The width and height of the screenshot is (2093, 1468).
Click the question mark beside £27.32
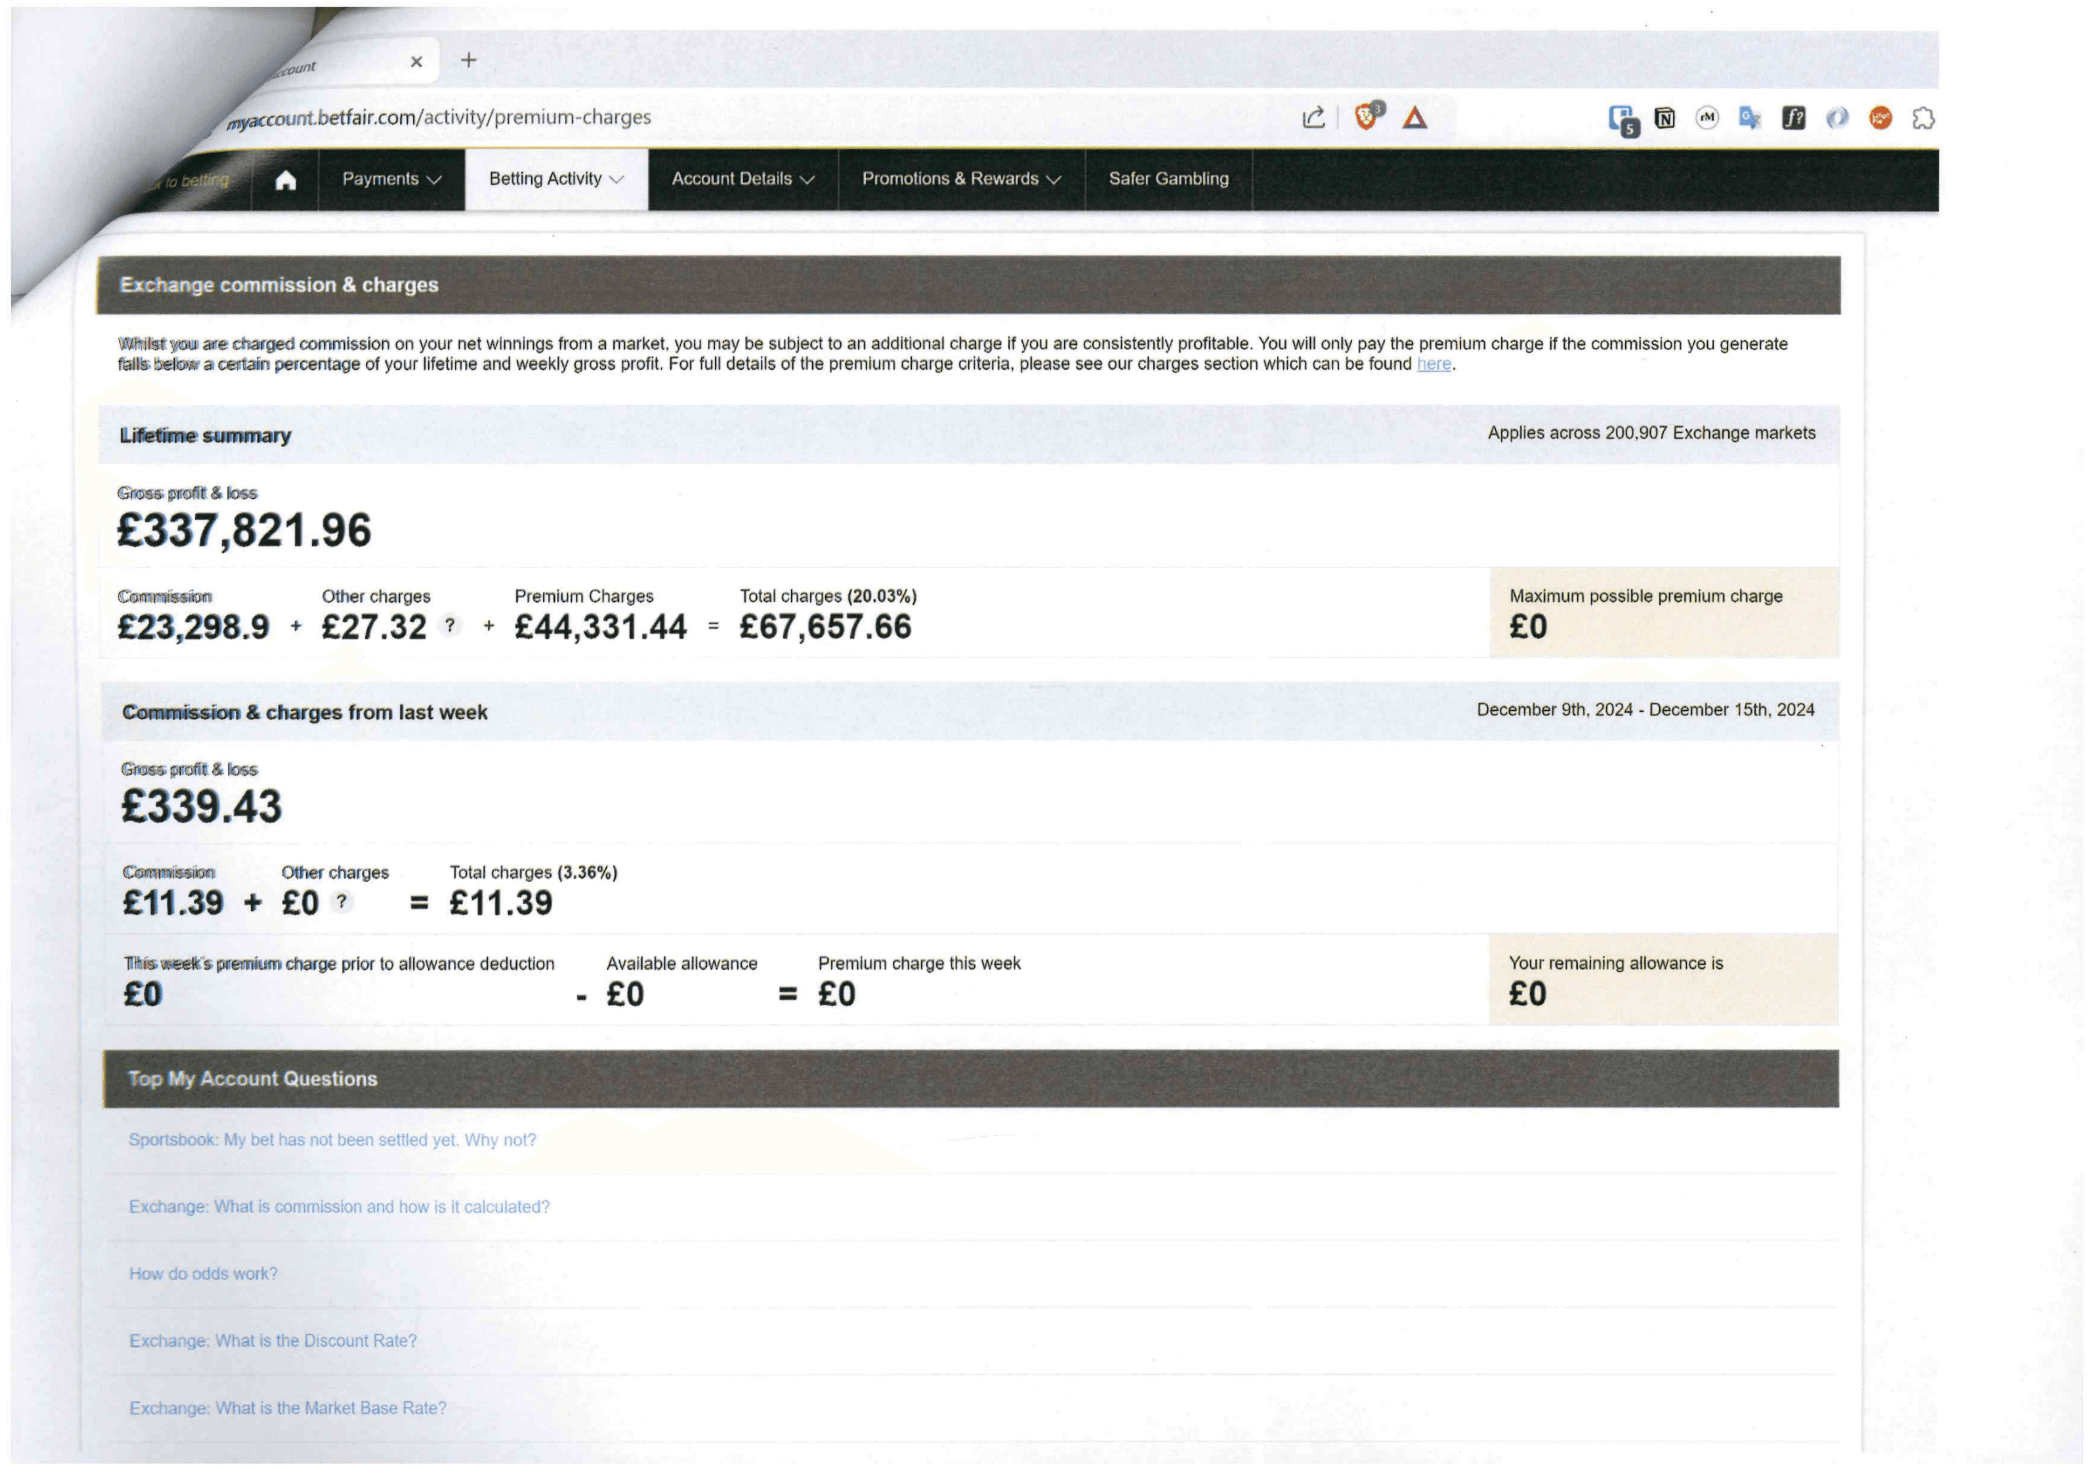pos(450,625)
